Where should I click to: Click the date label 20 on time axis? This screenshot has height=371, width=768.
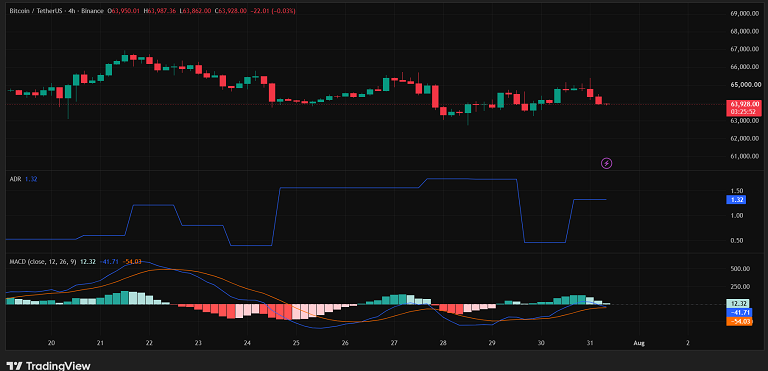51,343
